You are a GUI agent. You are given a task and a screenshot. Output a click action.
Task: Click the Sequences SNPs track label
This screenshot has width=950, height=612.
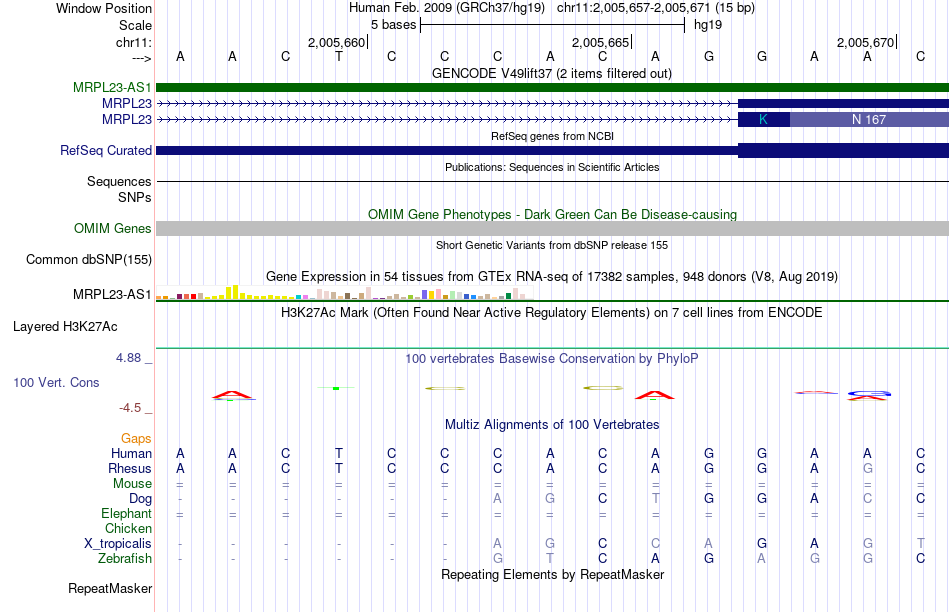pyautogui.click(x=119, y=190)
